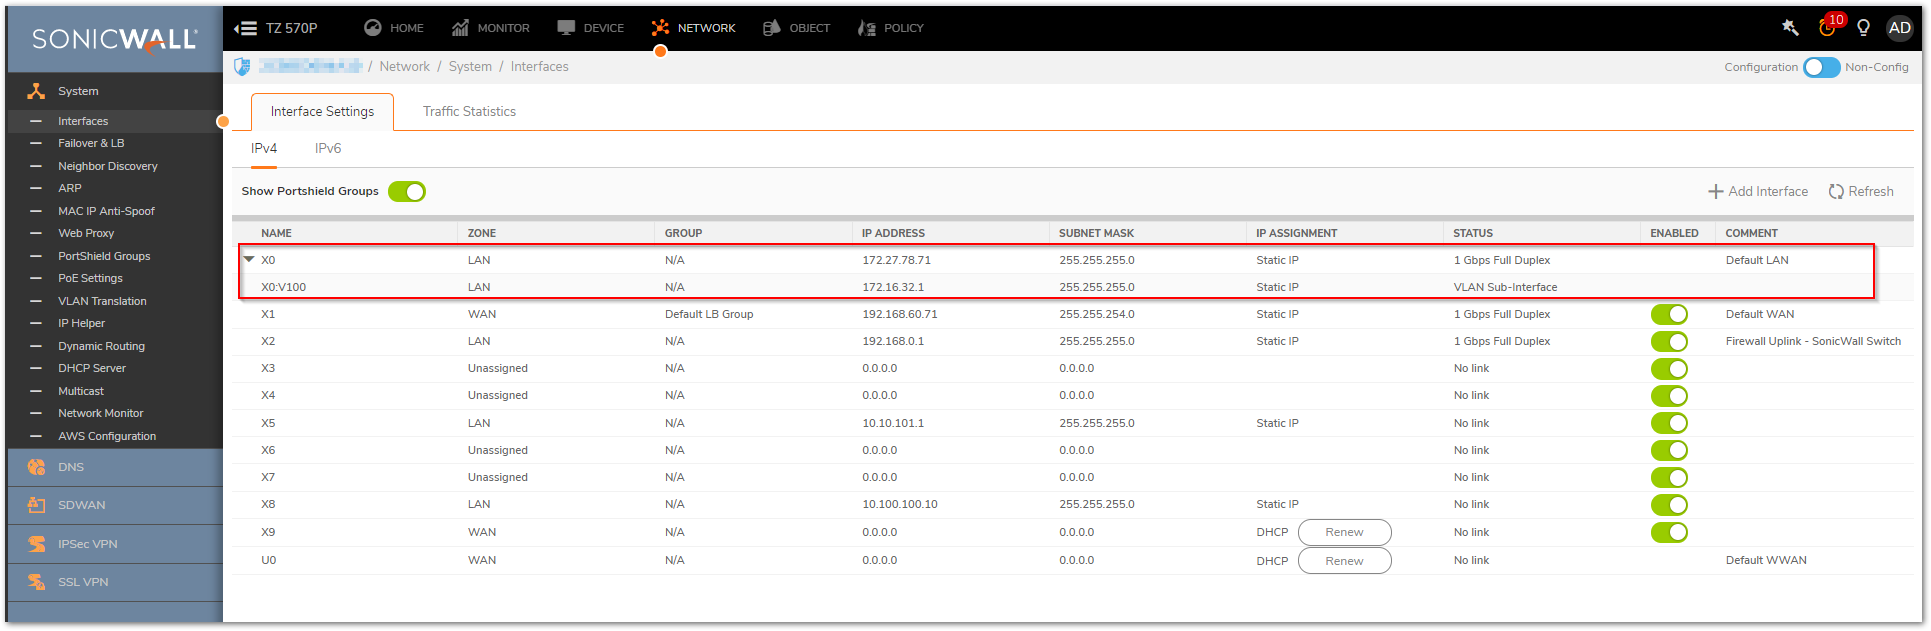Viewport: 1931px width, 631px height.
Task: Toggle Configuration / Non-Config mode switch
Action: coord(1821,67)
